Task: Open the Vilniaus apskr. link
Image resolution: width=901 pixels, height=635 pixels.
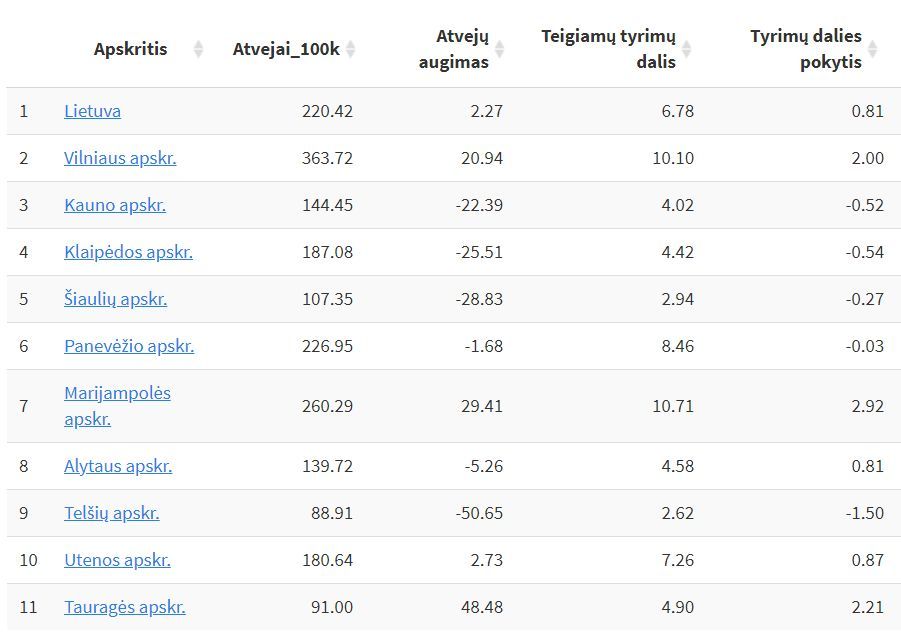Action: tap(120, 158)
